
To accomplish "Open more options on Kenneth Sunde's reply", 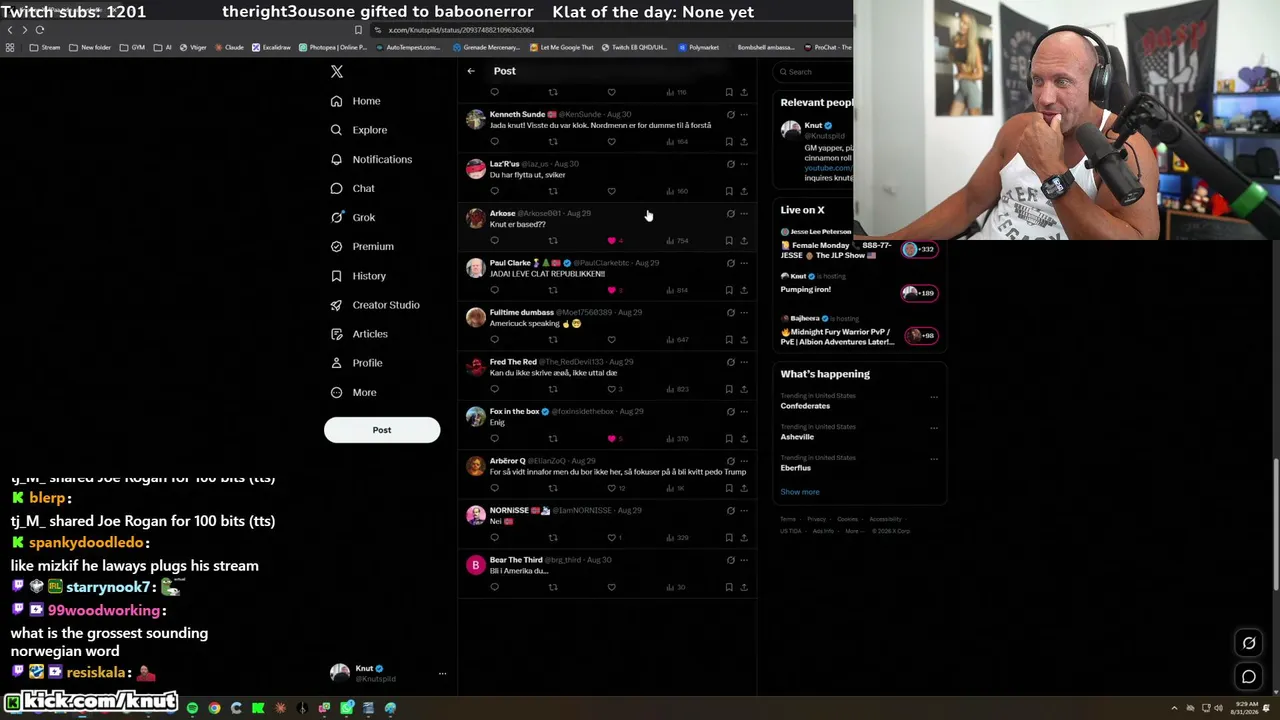I will pyautogui.click(x=744, y=114).
